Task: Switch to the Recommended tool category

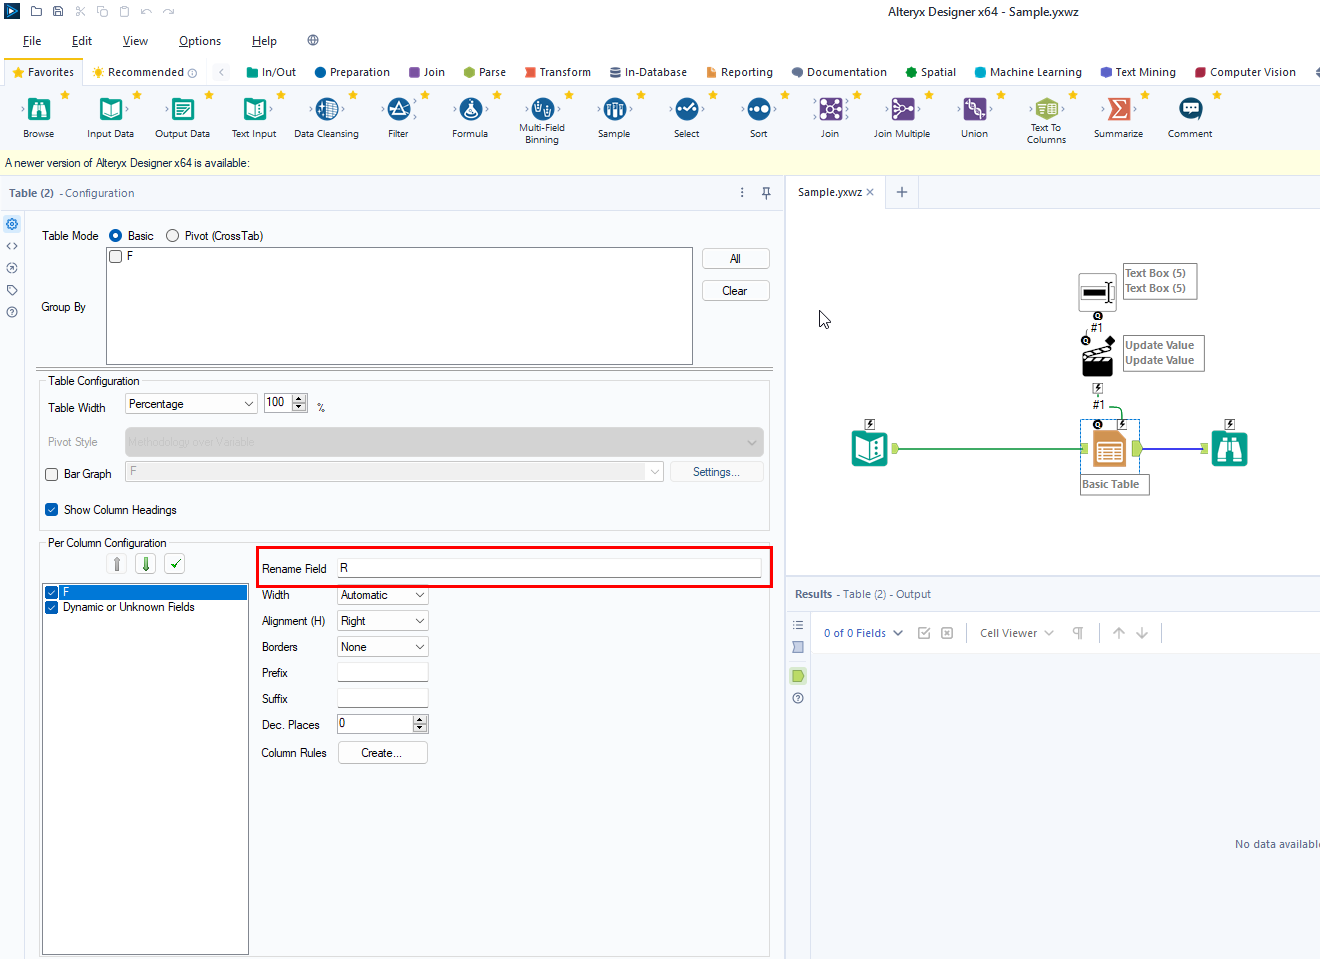Action: (x=143, y=72)
